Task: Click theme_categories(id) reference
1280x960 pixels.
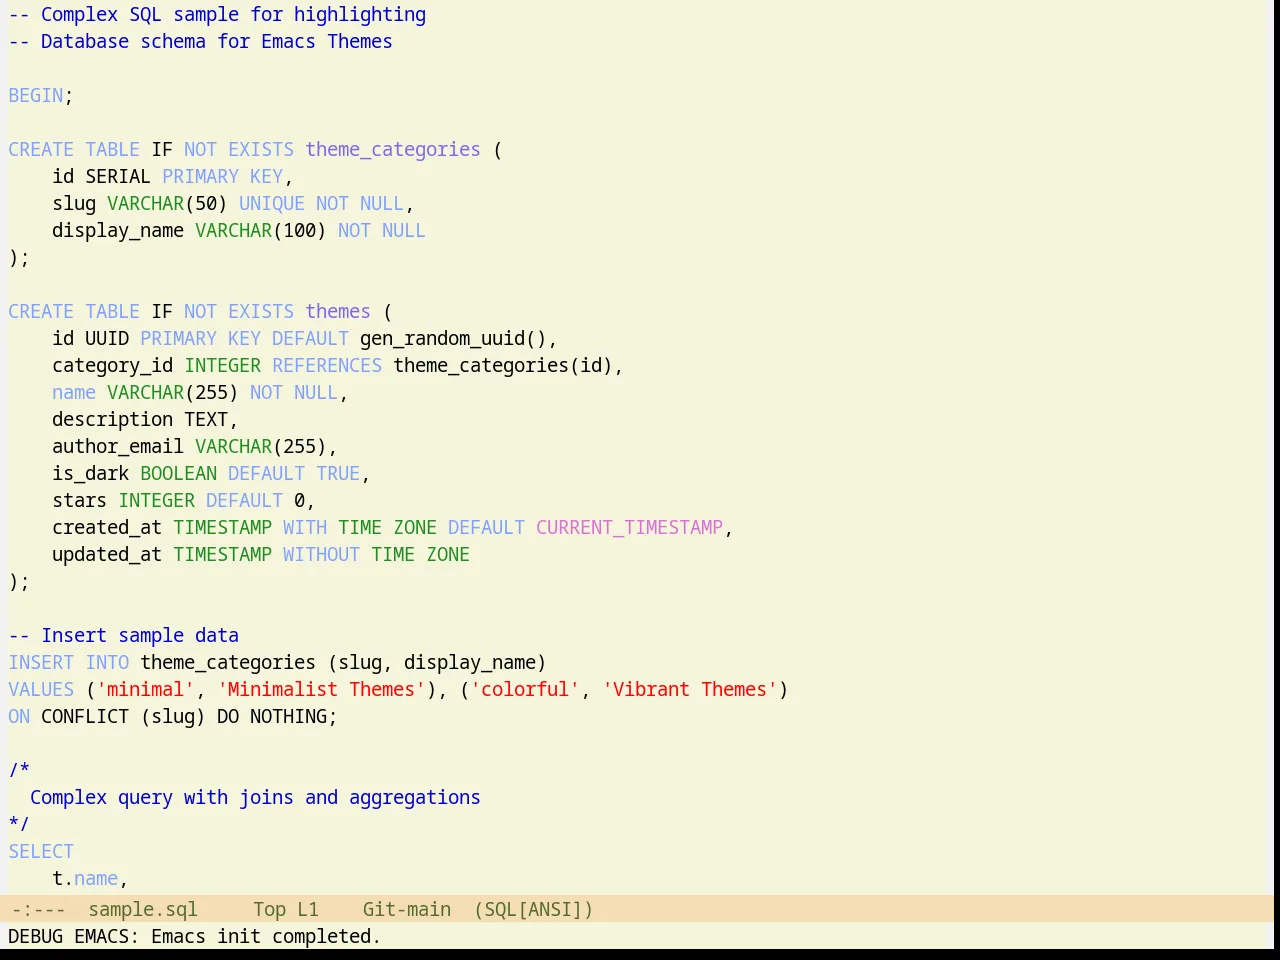Action: 503,365
